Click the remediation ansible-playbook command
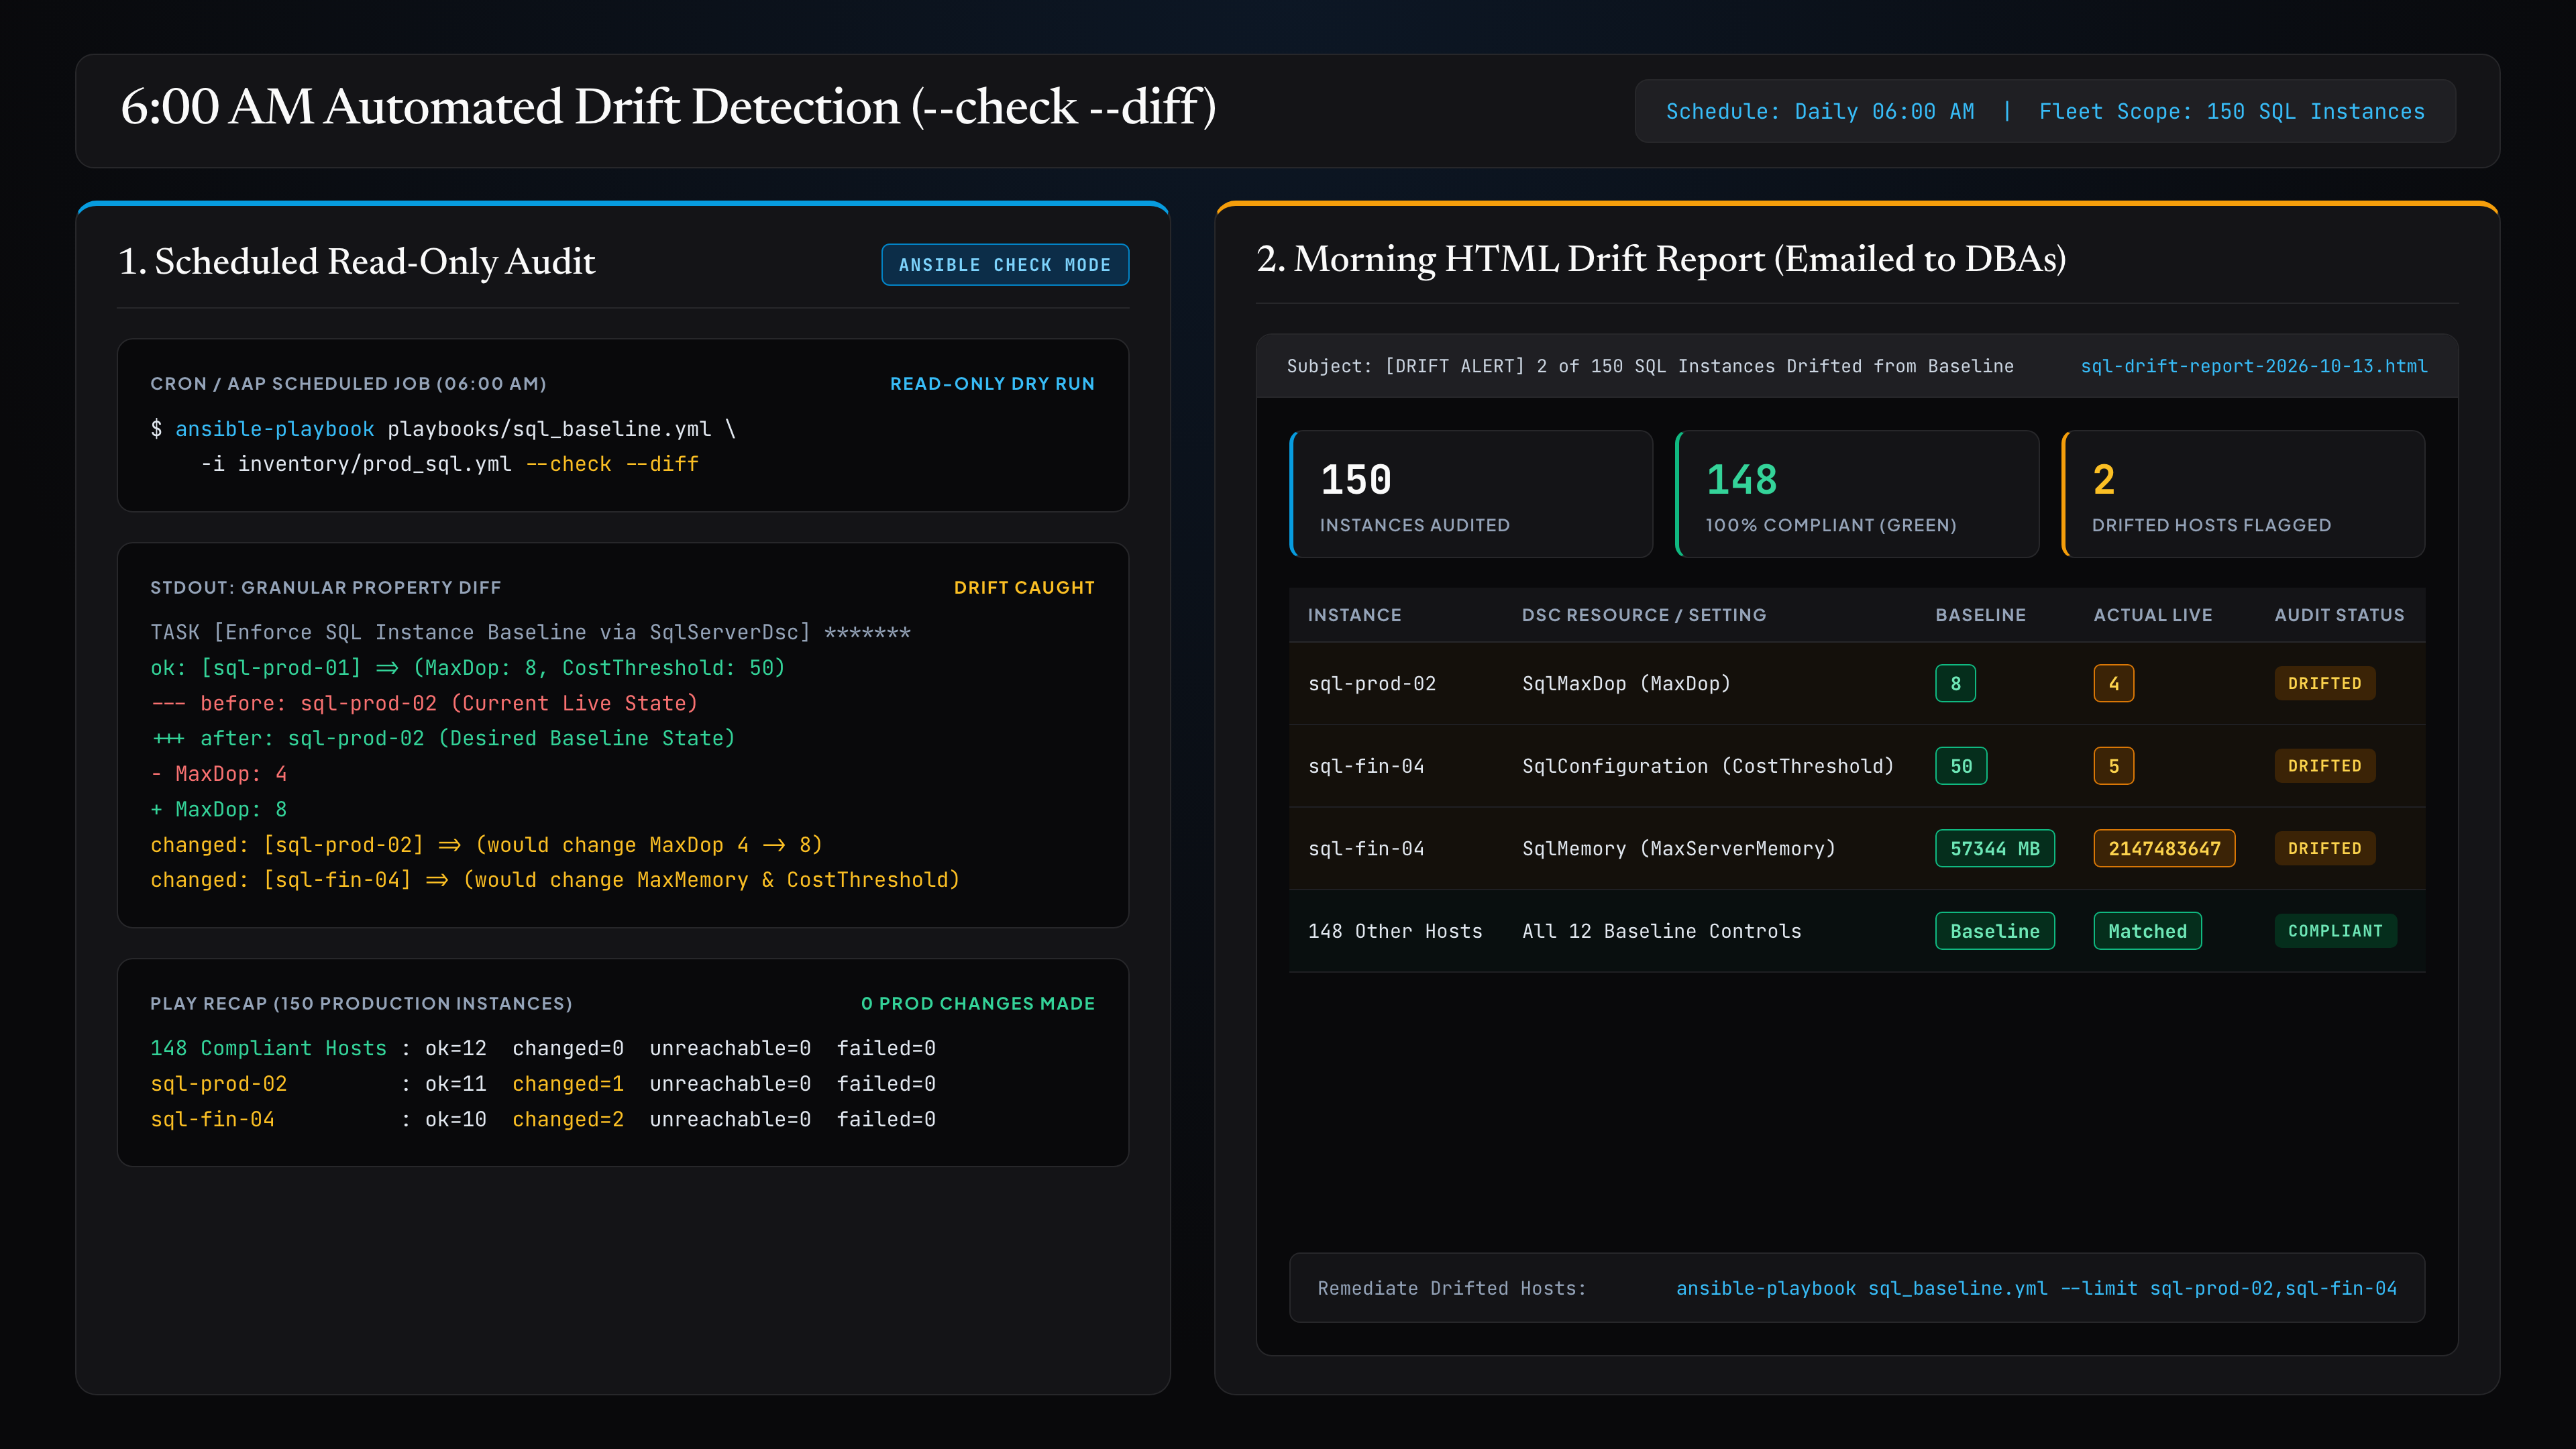Viewport: 2576px width, 1449px height. click(2036, 1288)
